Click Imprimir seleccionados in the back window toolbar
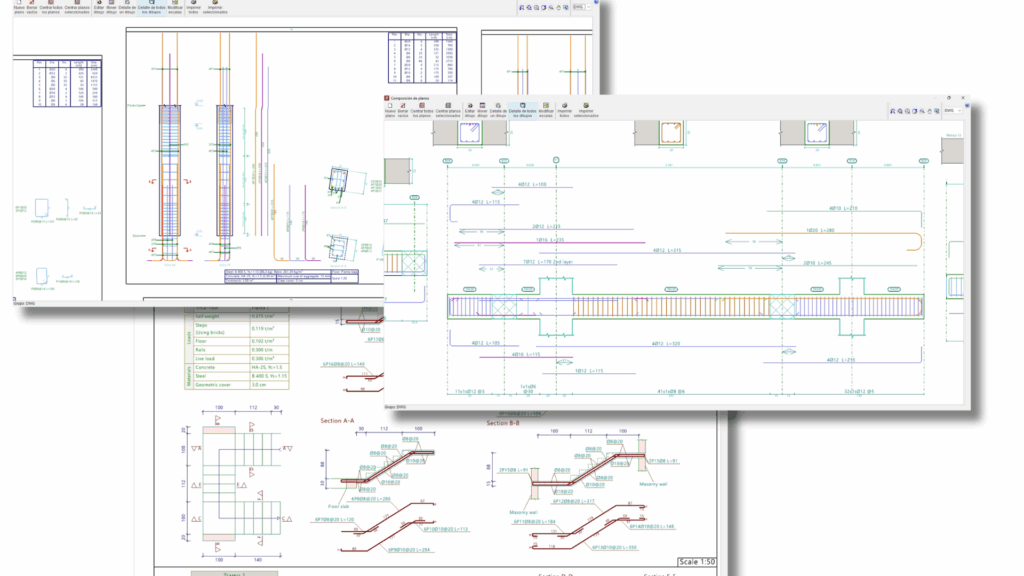This screenshot has width=1024, height=576. point(215,7)
